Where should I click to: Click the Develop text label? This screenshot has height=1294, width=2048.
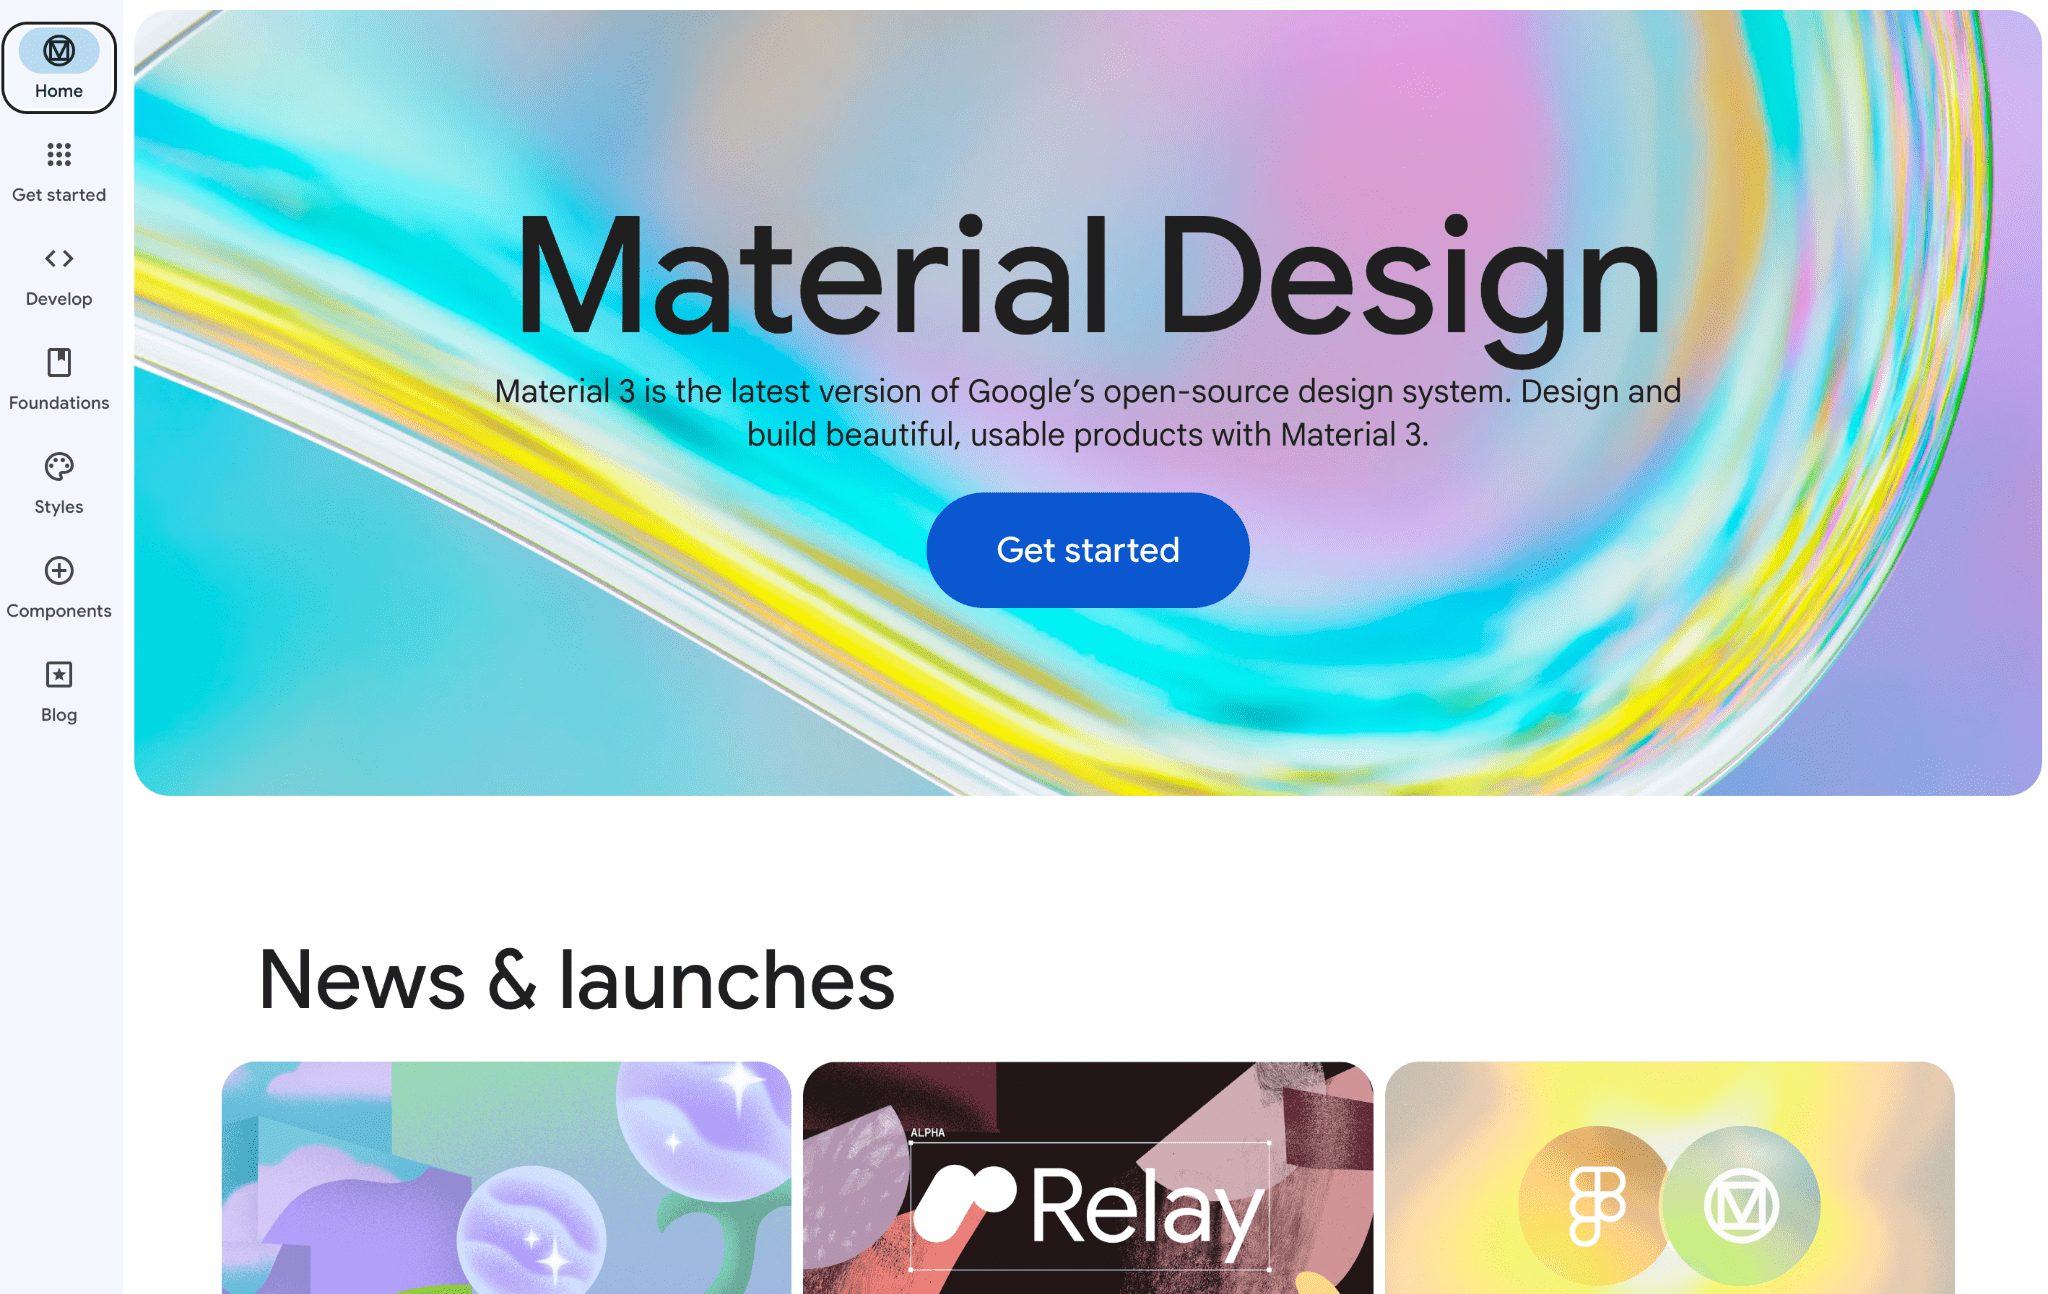[59, 299]
